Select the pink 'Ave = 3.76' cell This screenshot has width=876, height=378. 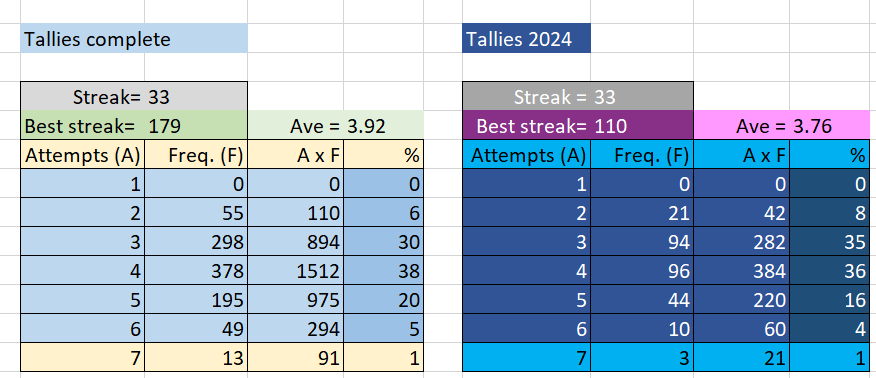(784, 126)
